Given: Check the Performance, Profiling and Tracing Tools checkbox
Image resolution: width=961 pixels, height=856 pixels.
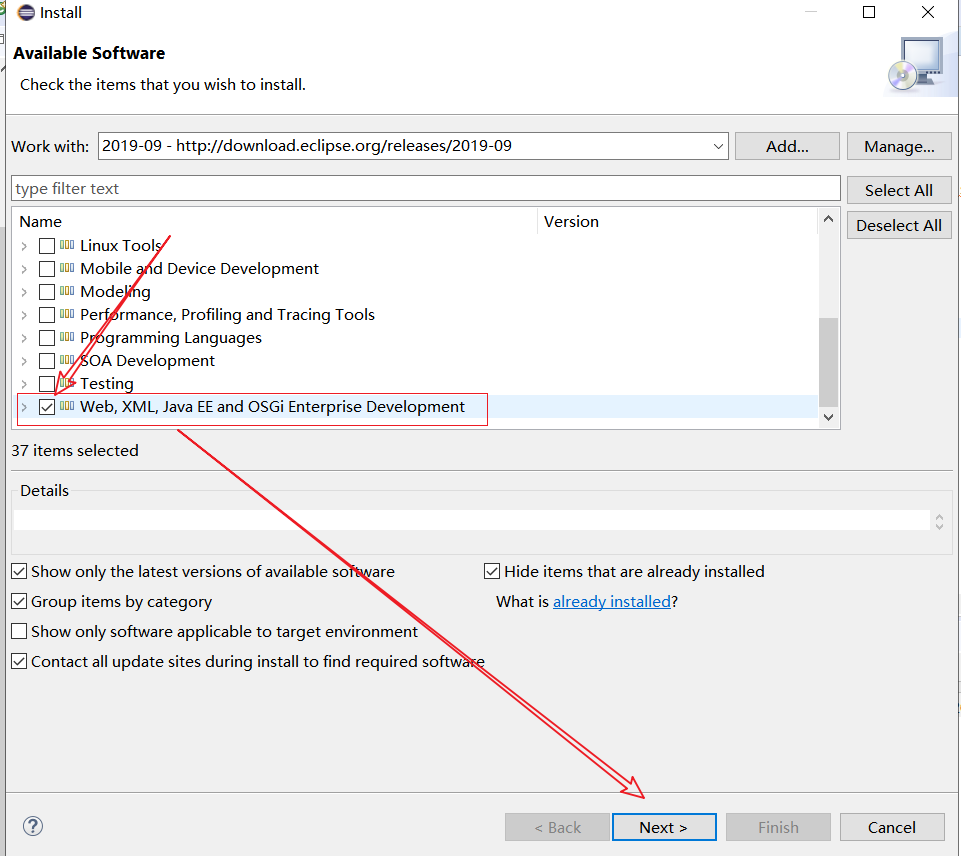Looking at the screenshot, I should [x=47, y=315].
